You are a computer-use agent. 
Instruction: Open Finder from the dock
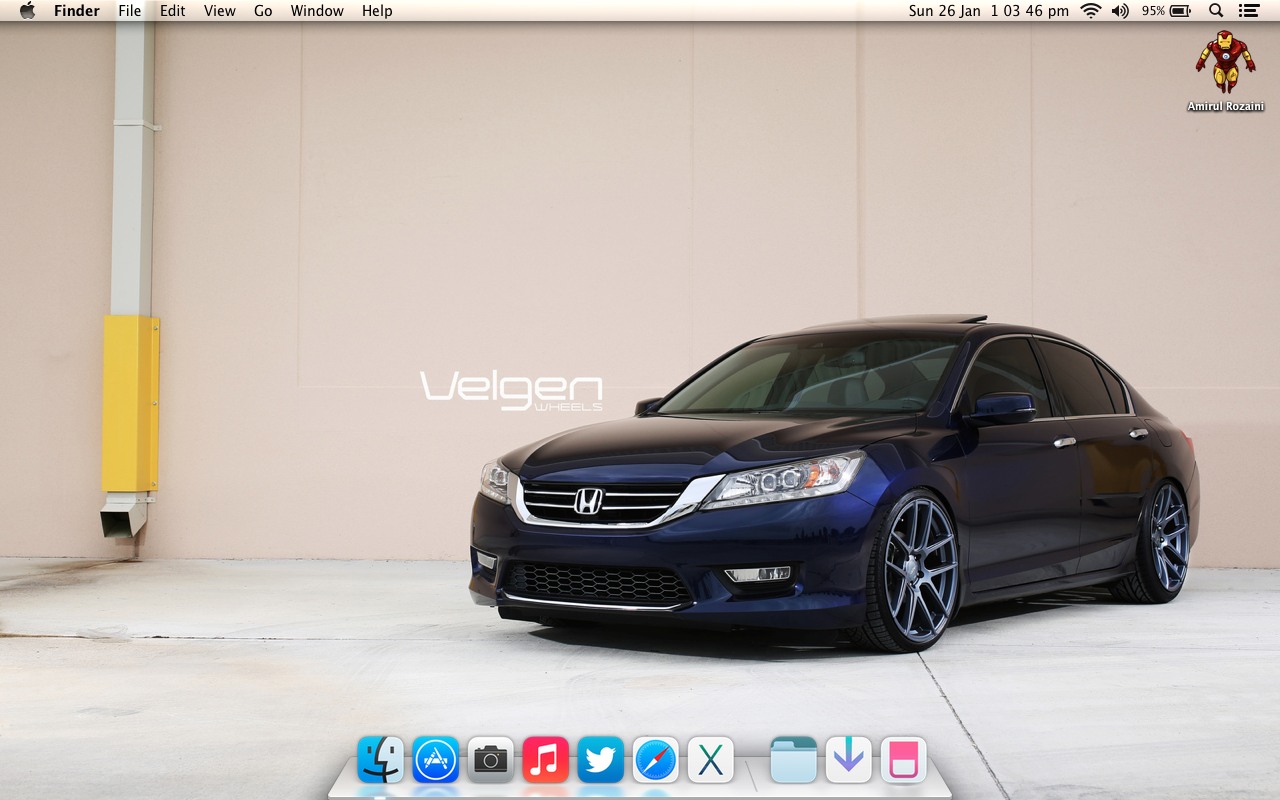point(381,760)
